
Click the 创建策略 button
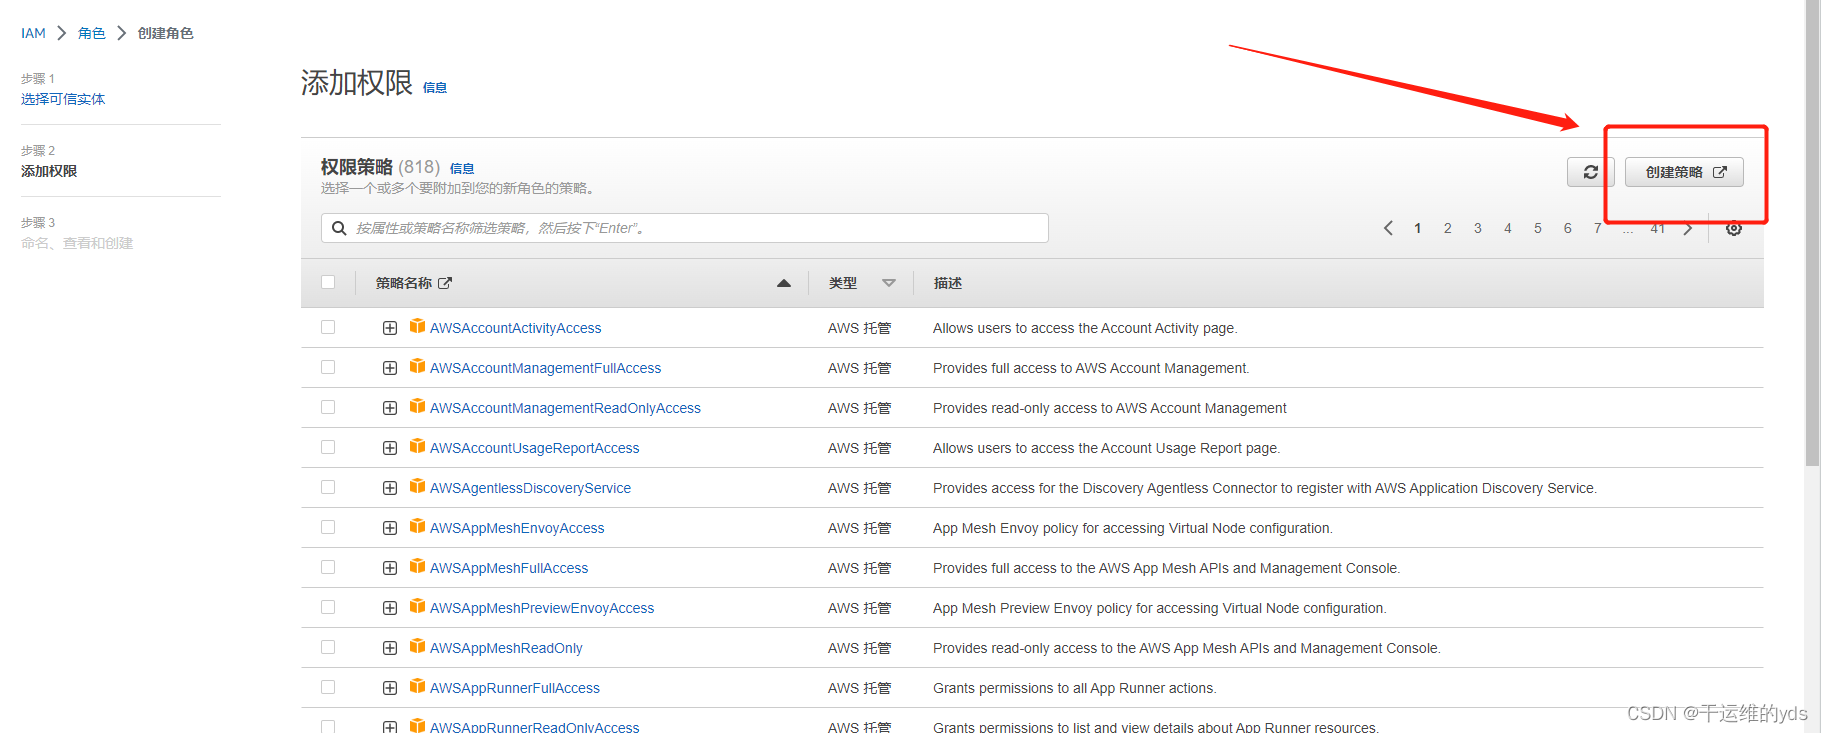click(x=1684, y=172)
